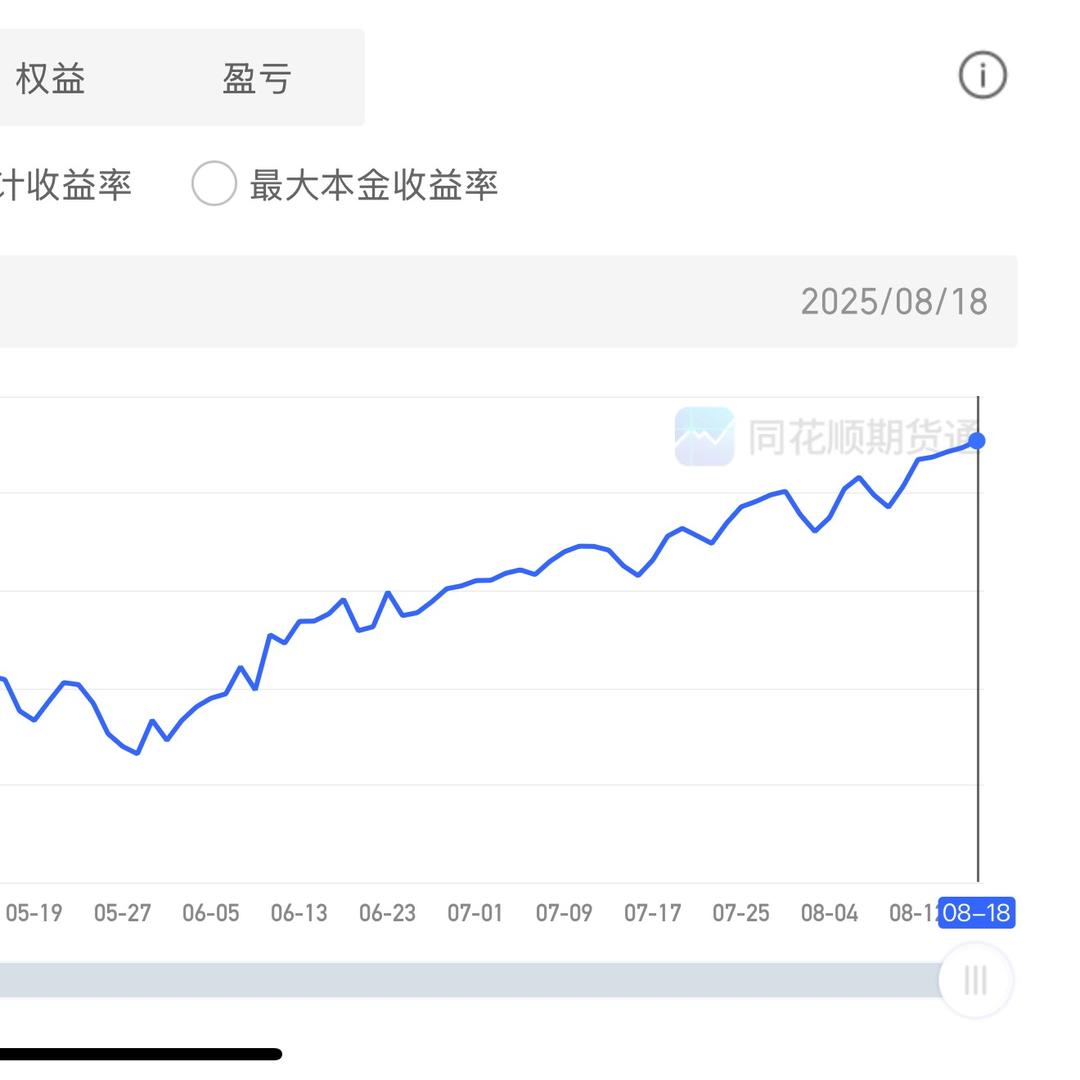Click the 06-13 axis label
1080x1080 pixels.
[x=299, y=913]
